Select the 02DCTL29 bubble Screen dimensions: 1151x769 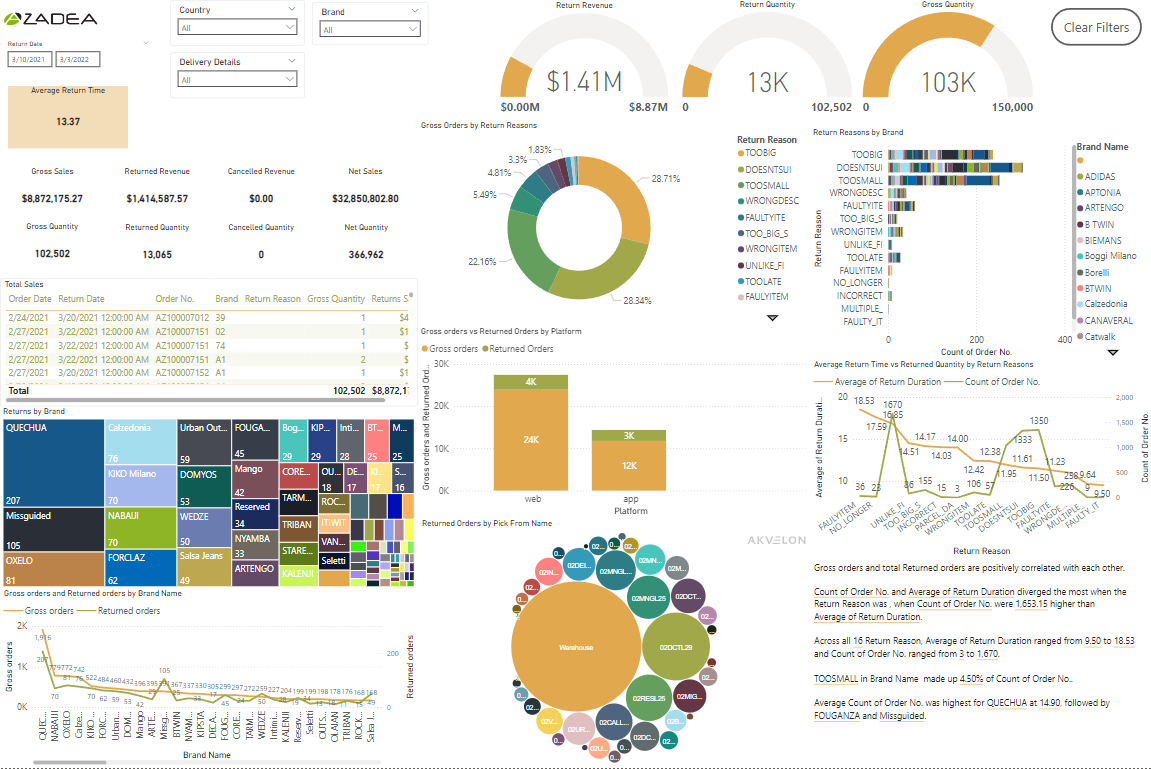[x=676, y=647]
